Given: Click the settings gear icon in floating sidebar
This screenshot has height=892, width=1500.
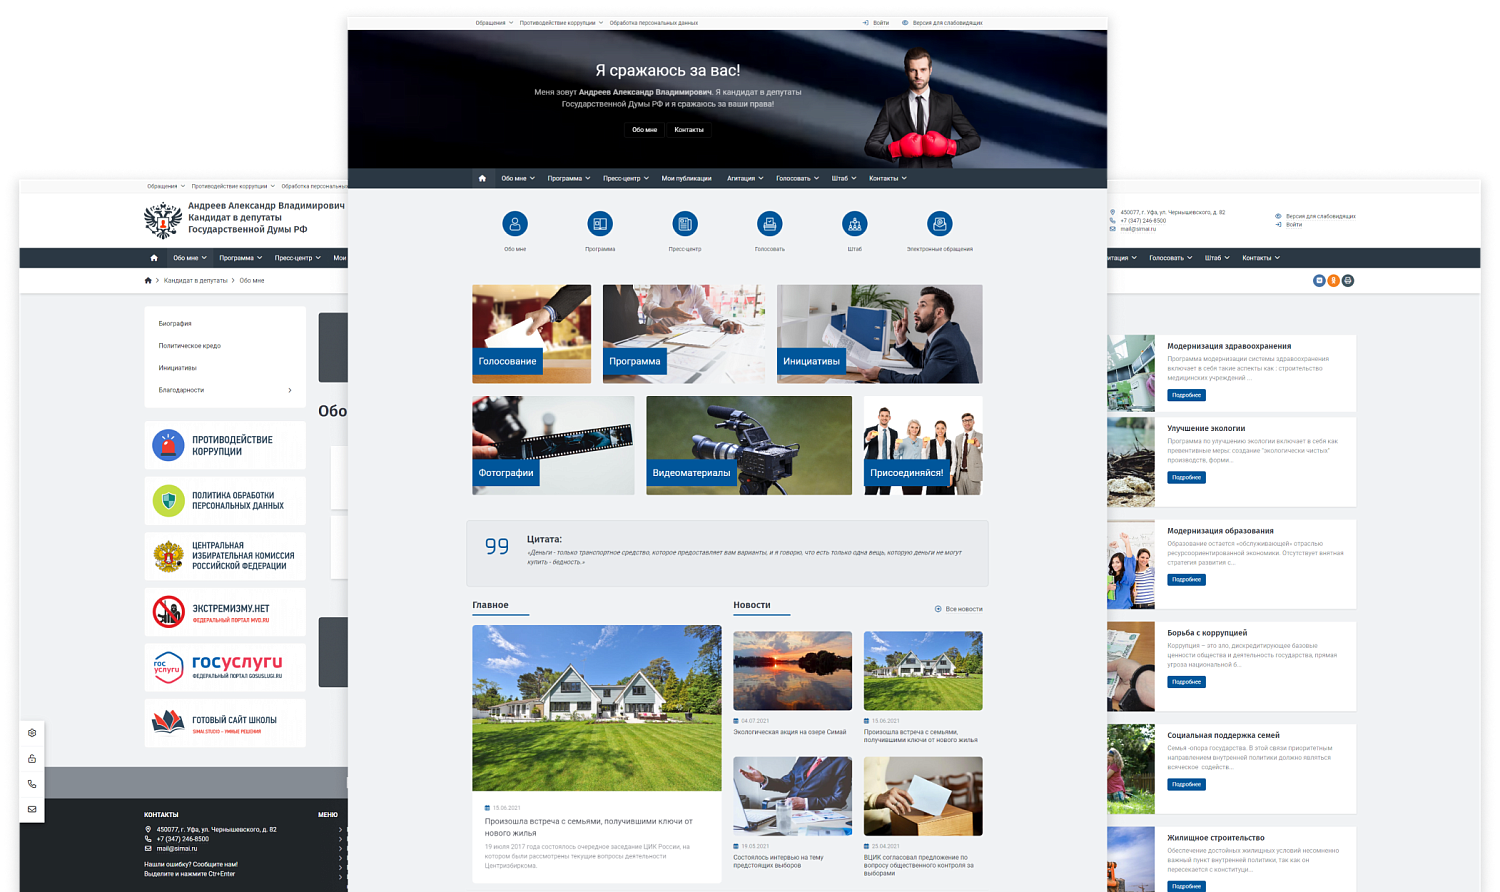Looking at the screenshot, I should [x=32, y=733].
